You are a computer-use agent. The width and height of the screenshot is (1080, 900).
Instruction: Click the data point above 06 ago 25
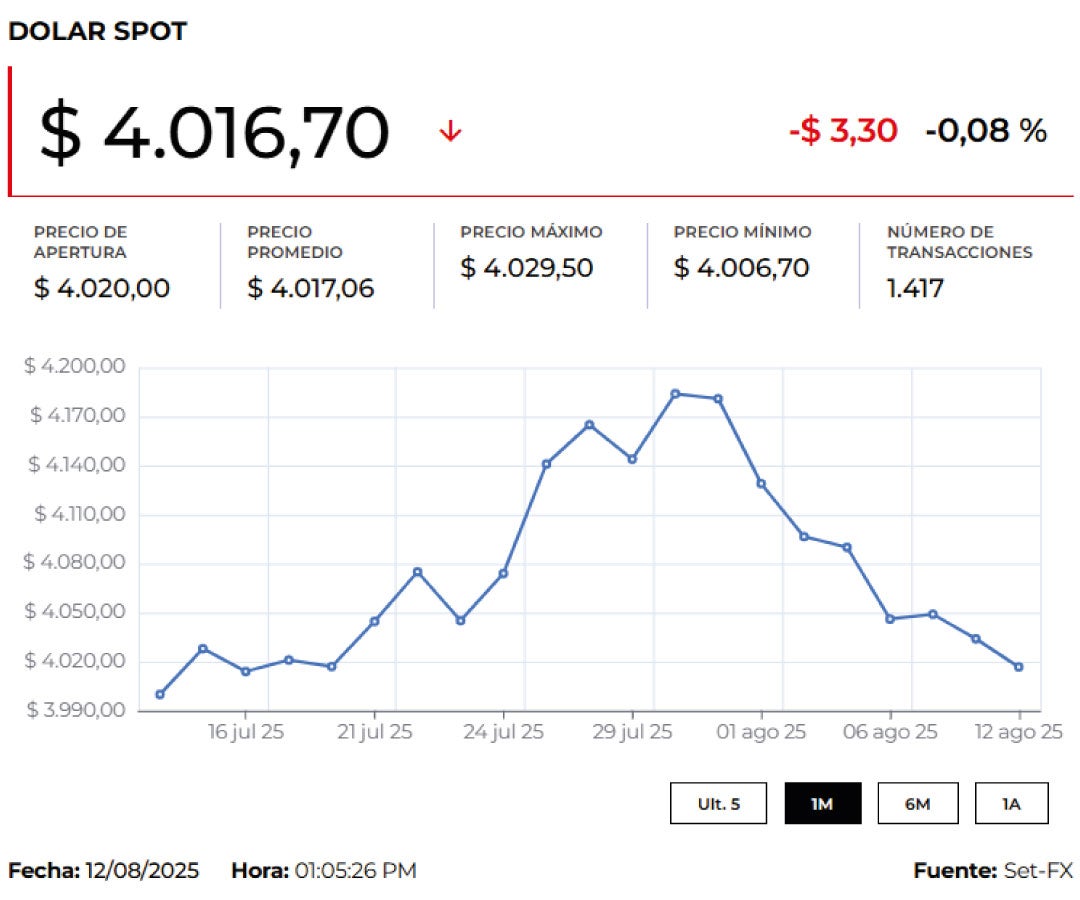click(890, 618)
